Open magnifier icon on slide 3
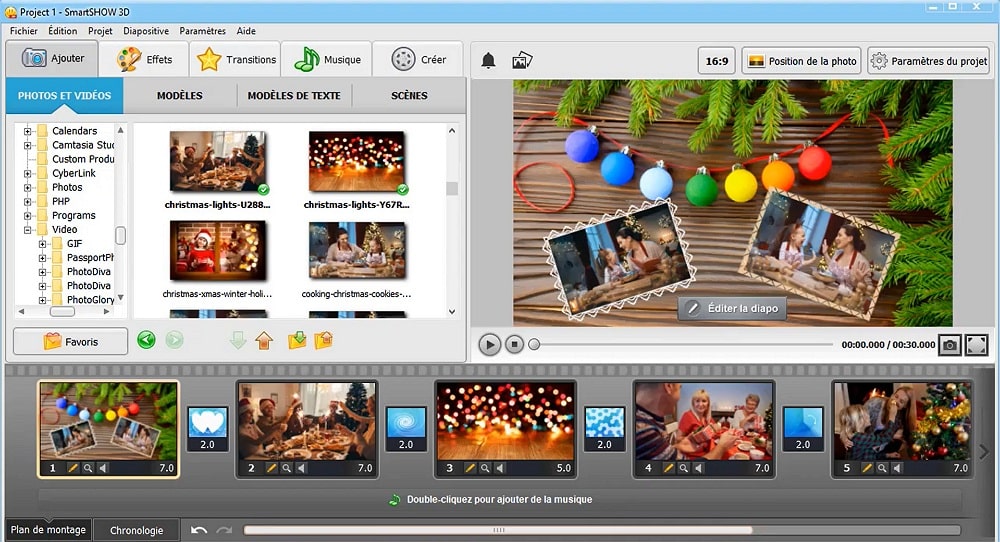The image size is (1000, 542). point(485,468)
